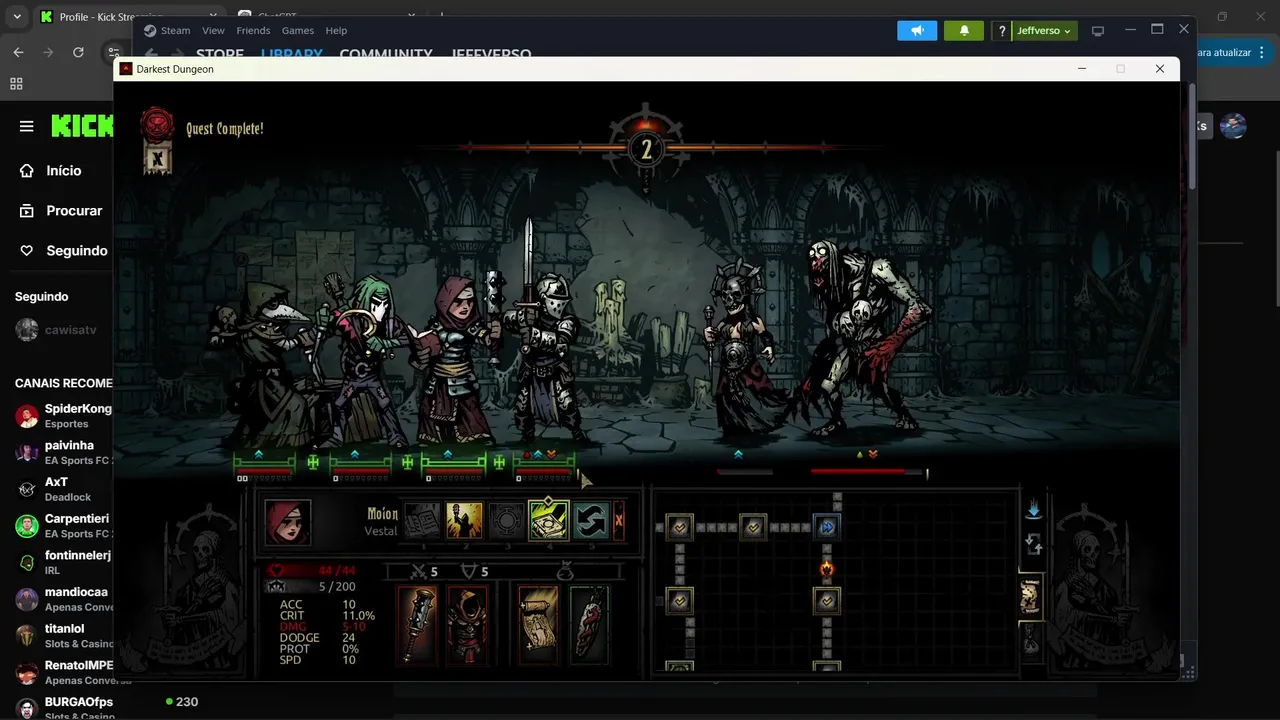Click the torch party marker on map
This screenshot has width=1280, height=720.
827,569
